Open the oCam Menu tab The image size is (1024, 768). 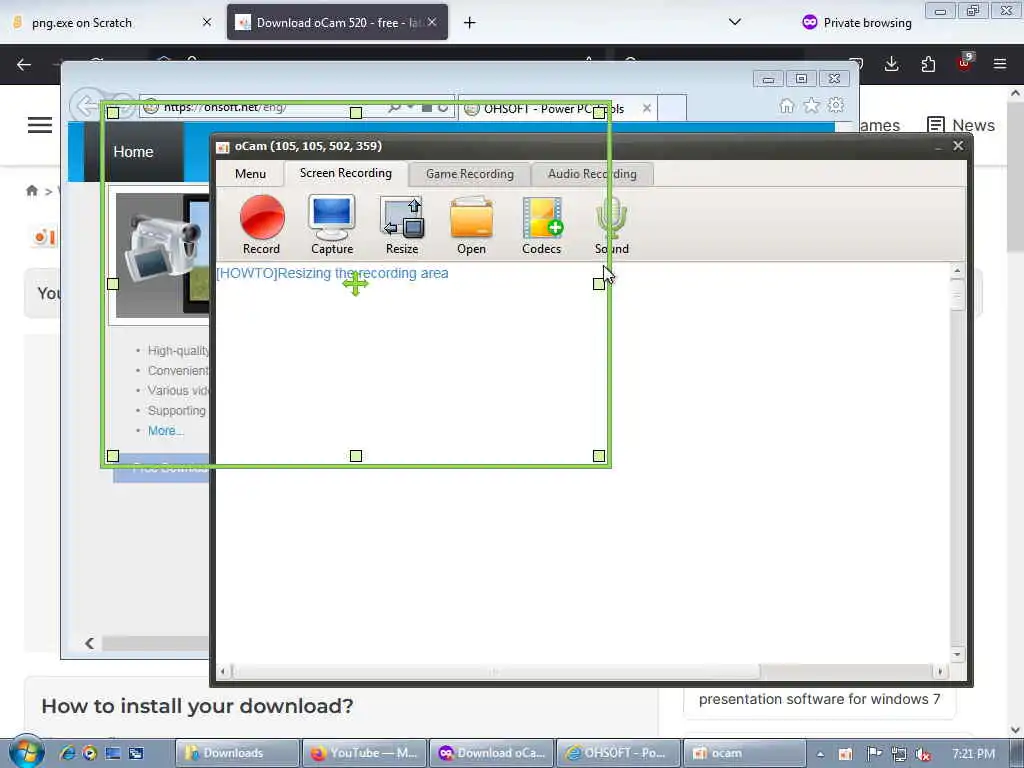point(250,174)
